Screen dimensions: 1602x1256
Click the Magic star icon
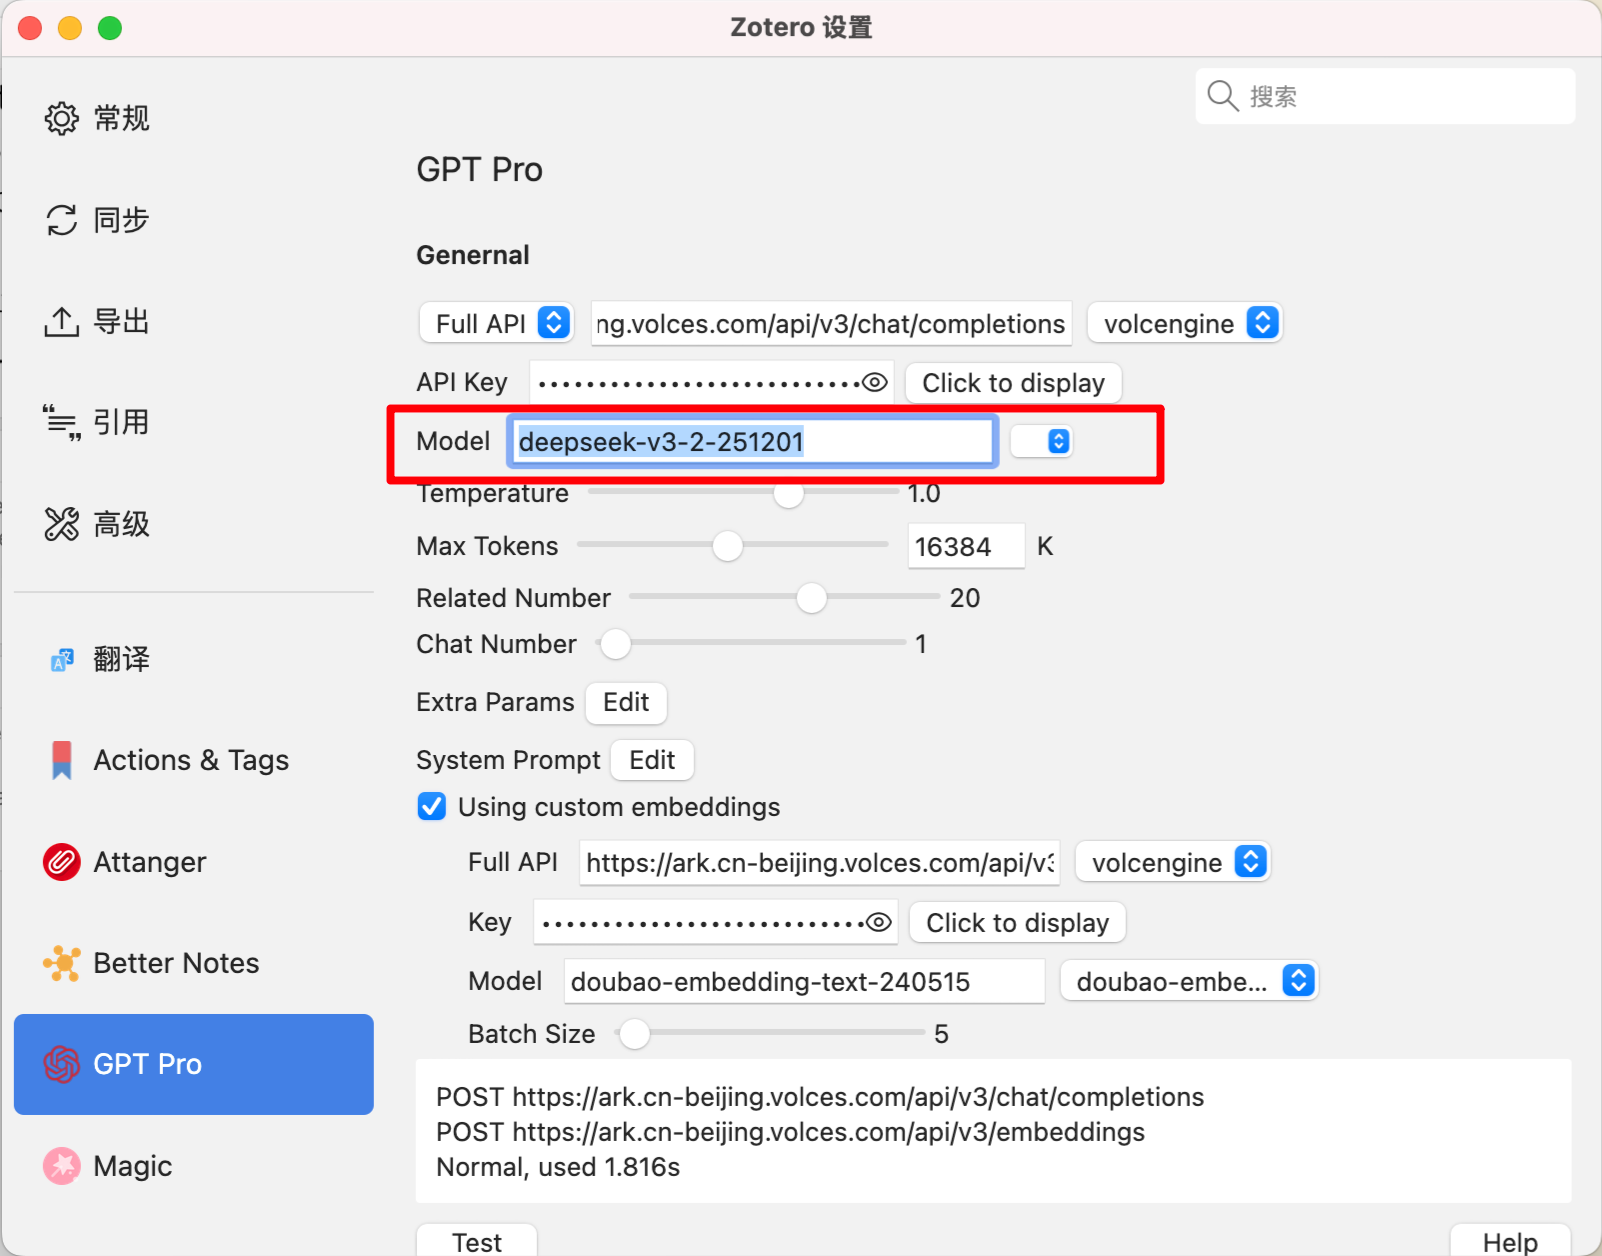[x=61, y=1166]
